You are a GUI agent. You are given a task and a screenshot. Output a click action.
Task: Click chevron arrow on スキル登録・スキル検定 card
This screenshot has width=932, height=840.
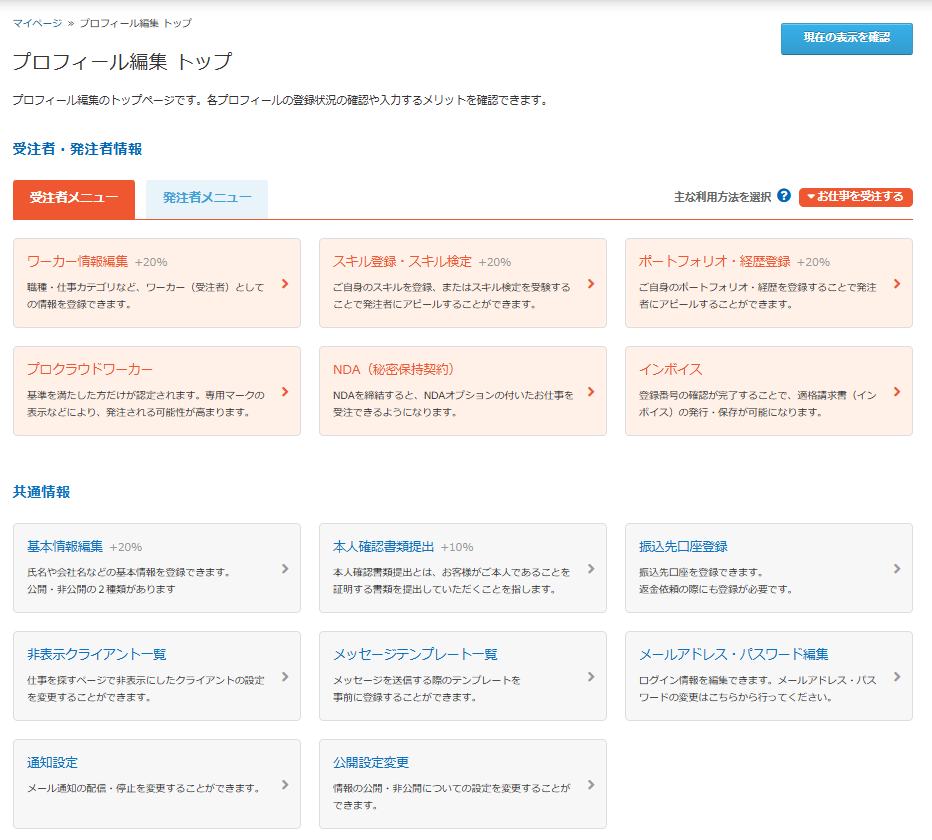click(591, 284)
